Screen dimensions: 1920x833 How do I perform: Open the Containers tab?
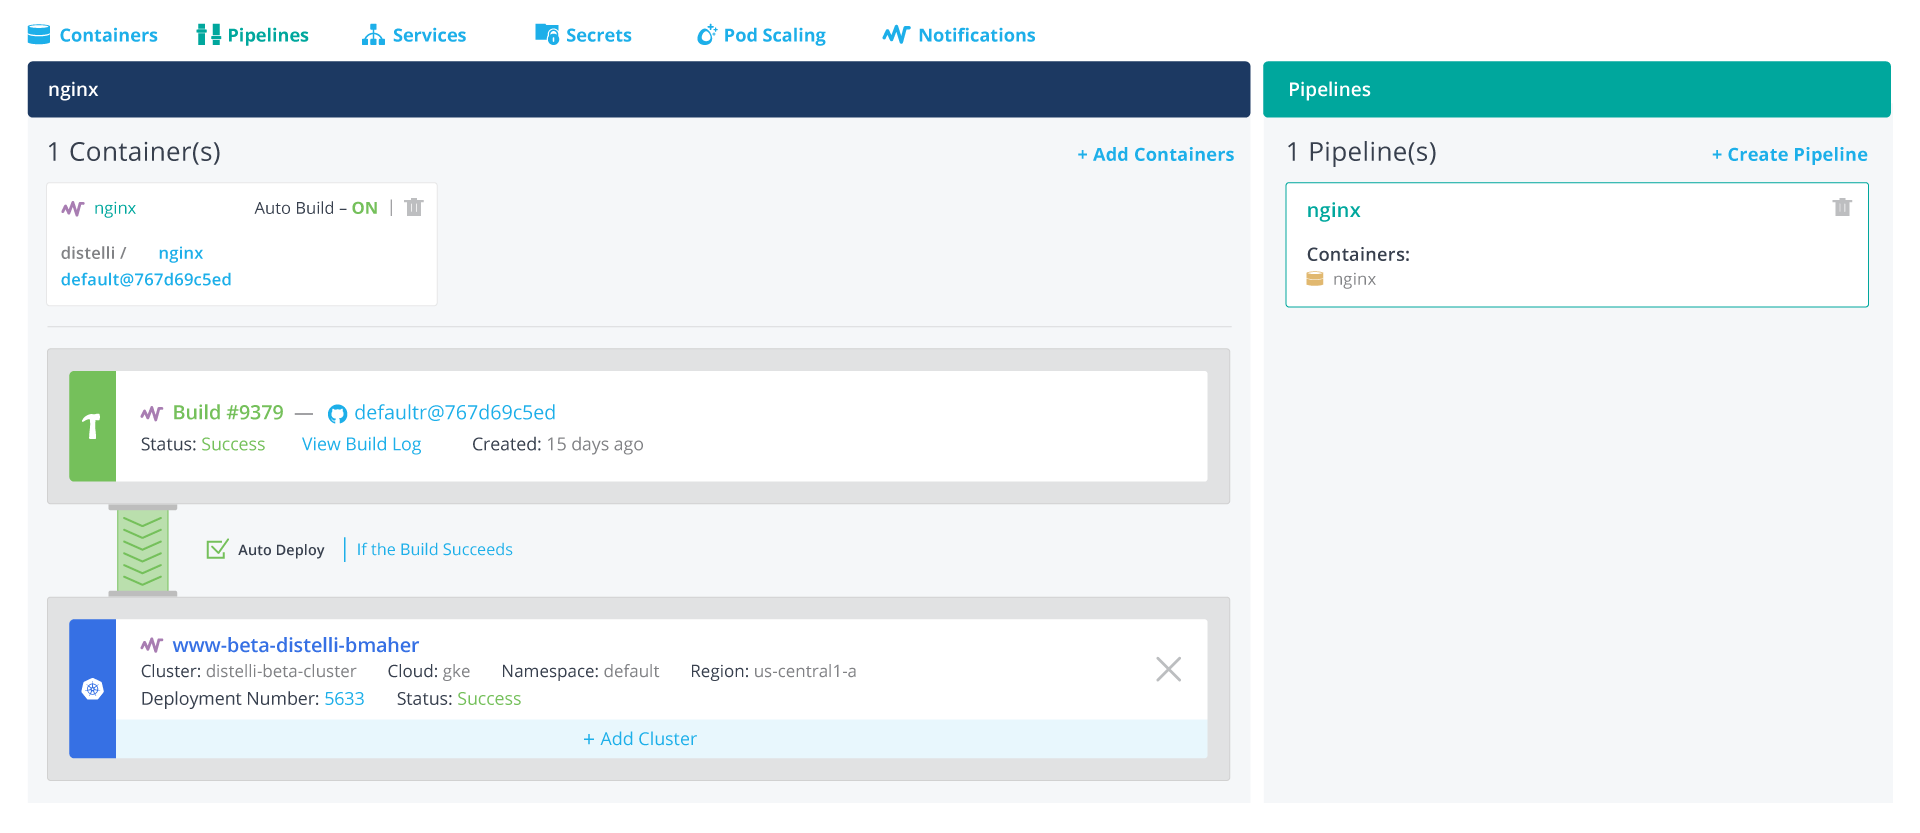click(93, 35)
